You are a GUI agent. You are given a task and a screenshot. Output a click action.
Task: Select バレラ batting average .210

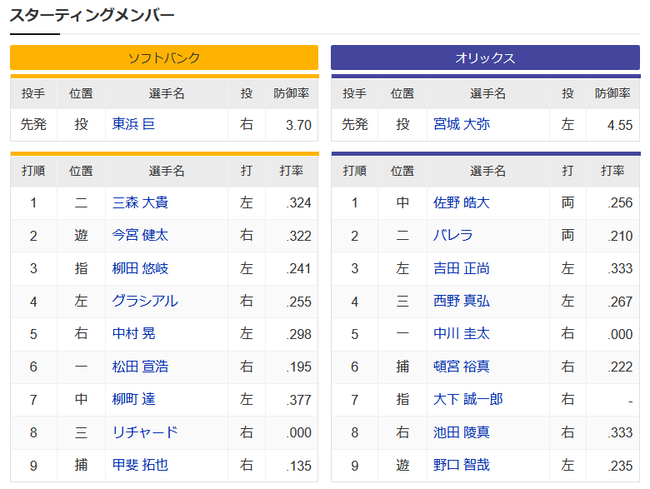620,236
